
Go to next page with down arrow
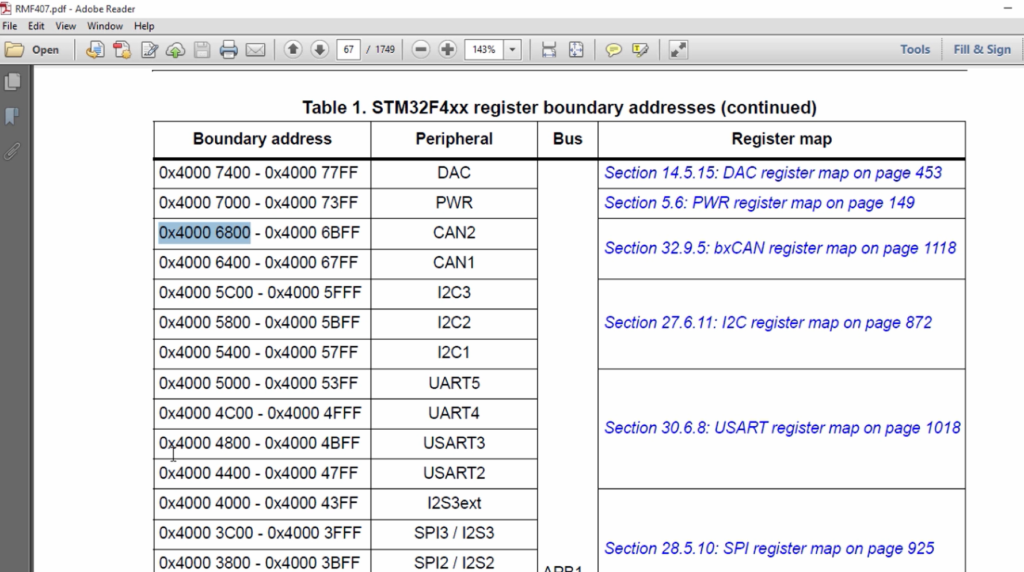(x=319, y=50)
